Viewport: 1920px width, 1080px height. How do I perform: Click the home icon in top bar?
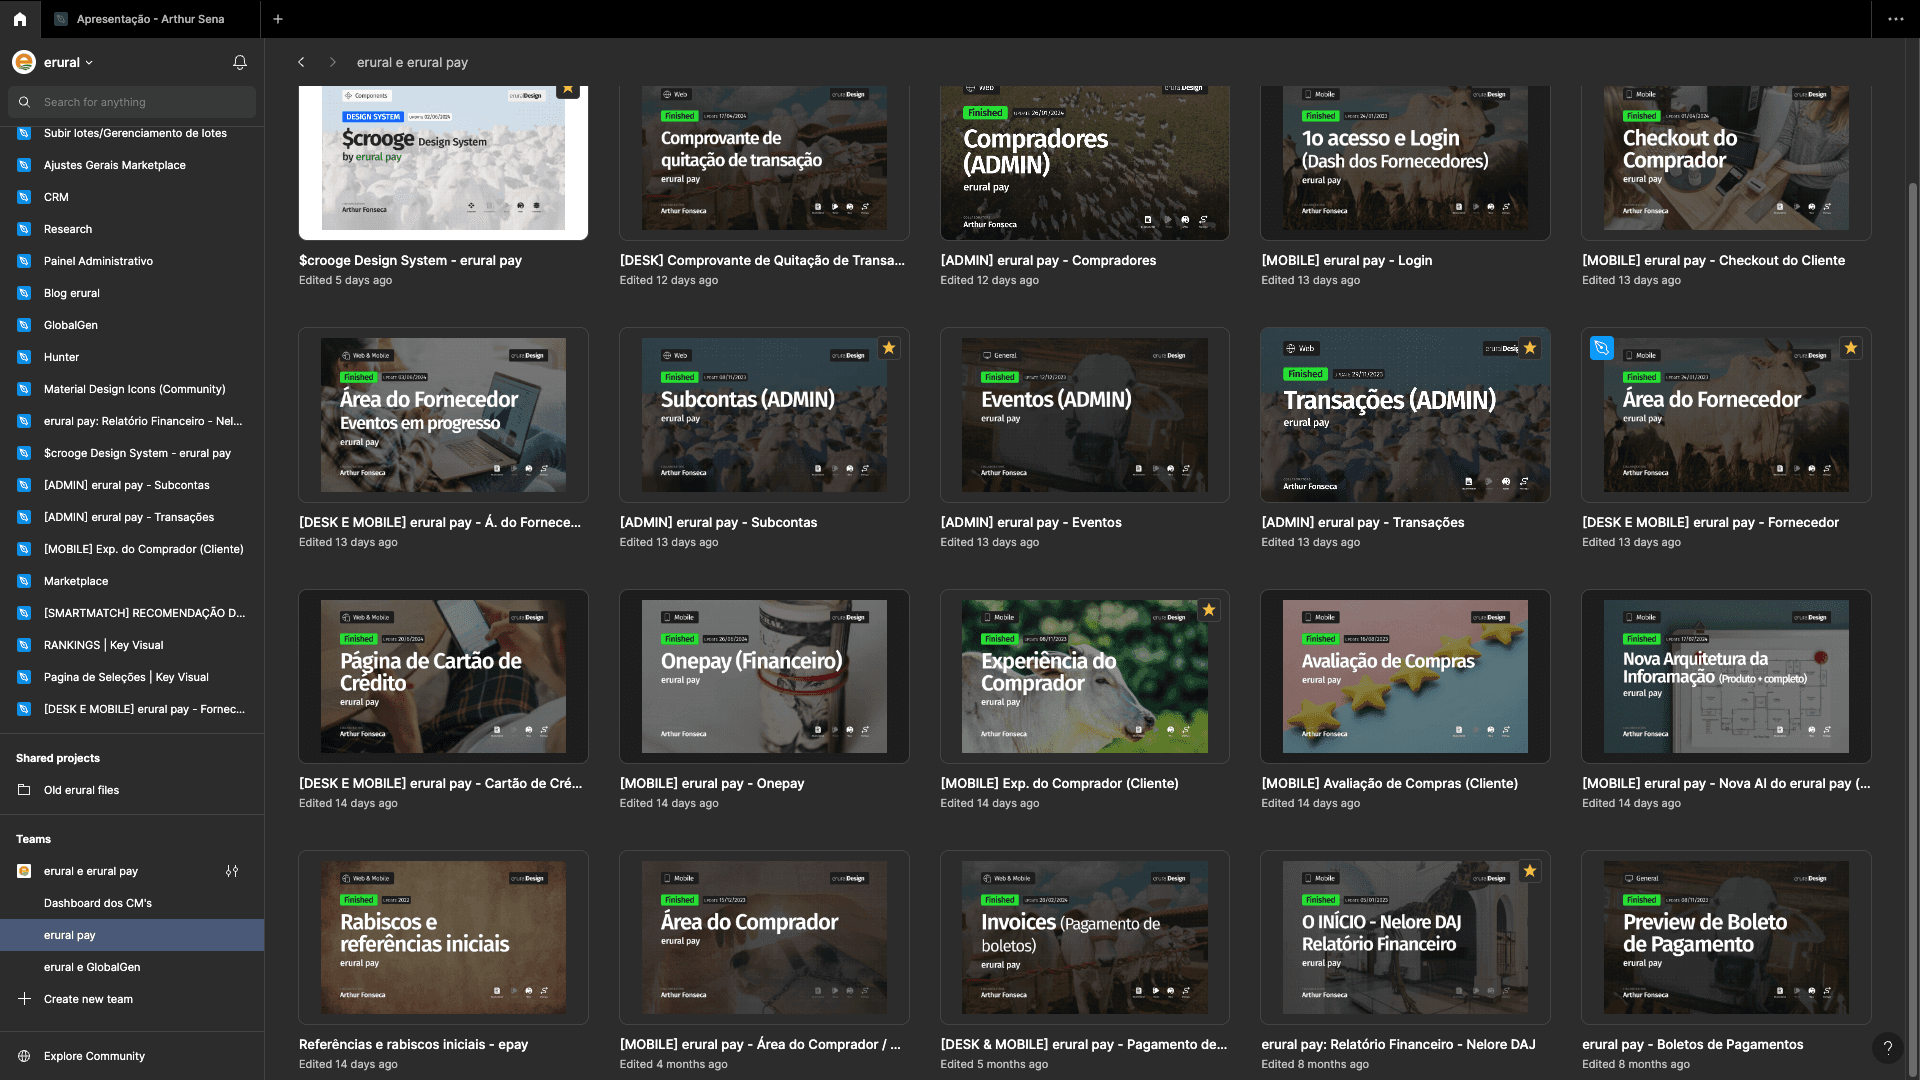click(20, 19)
